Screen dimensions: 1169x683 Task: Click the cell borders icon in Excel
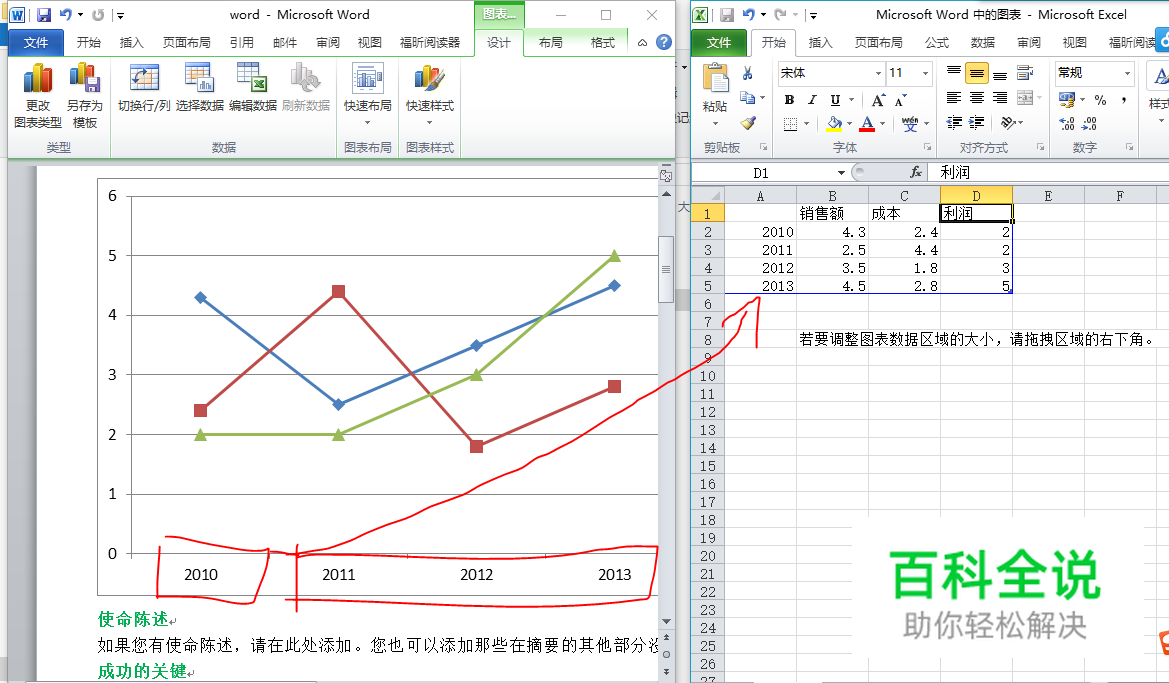pos(791,124)
